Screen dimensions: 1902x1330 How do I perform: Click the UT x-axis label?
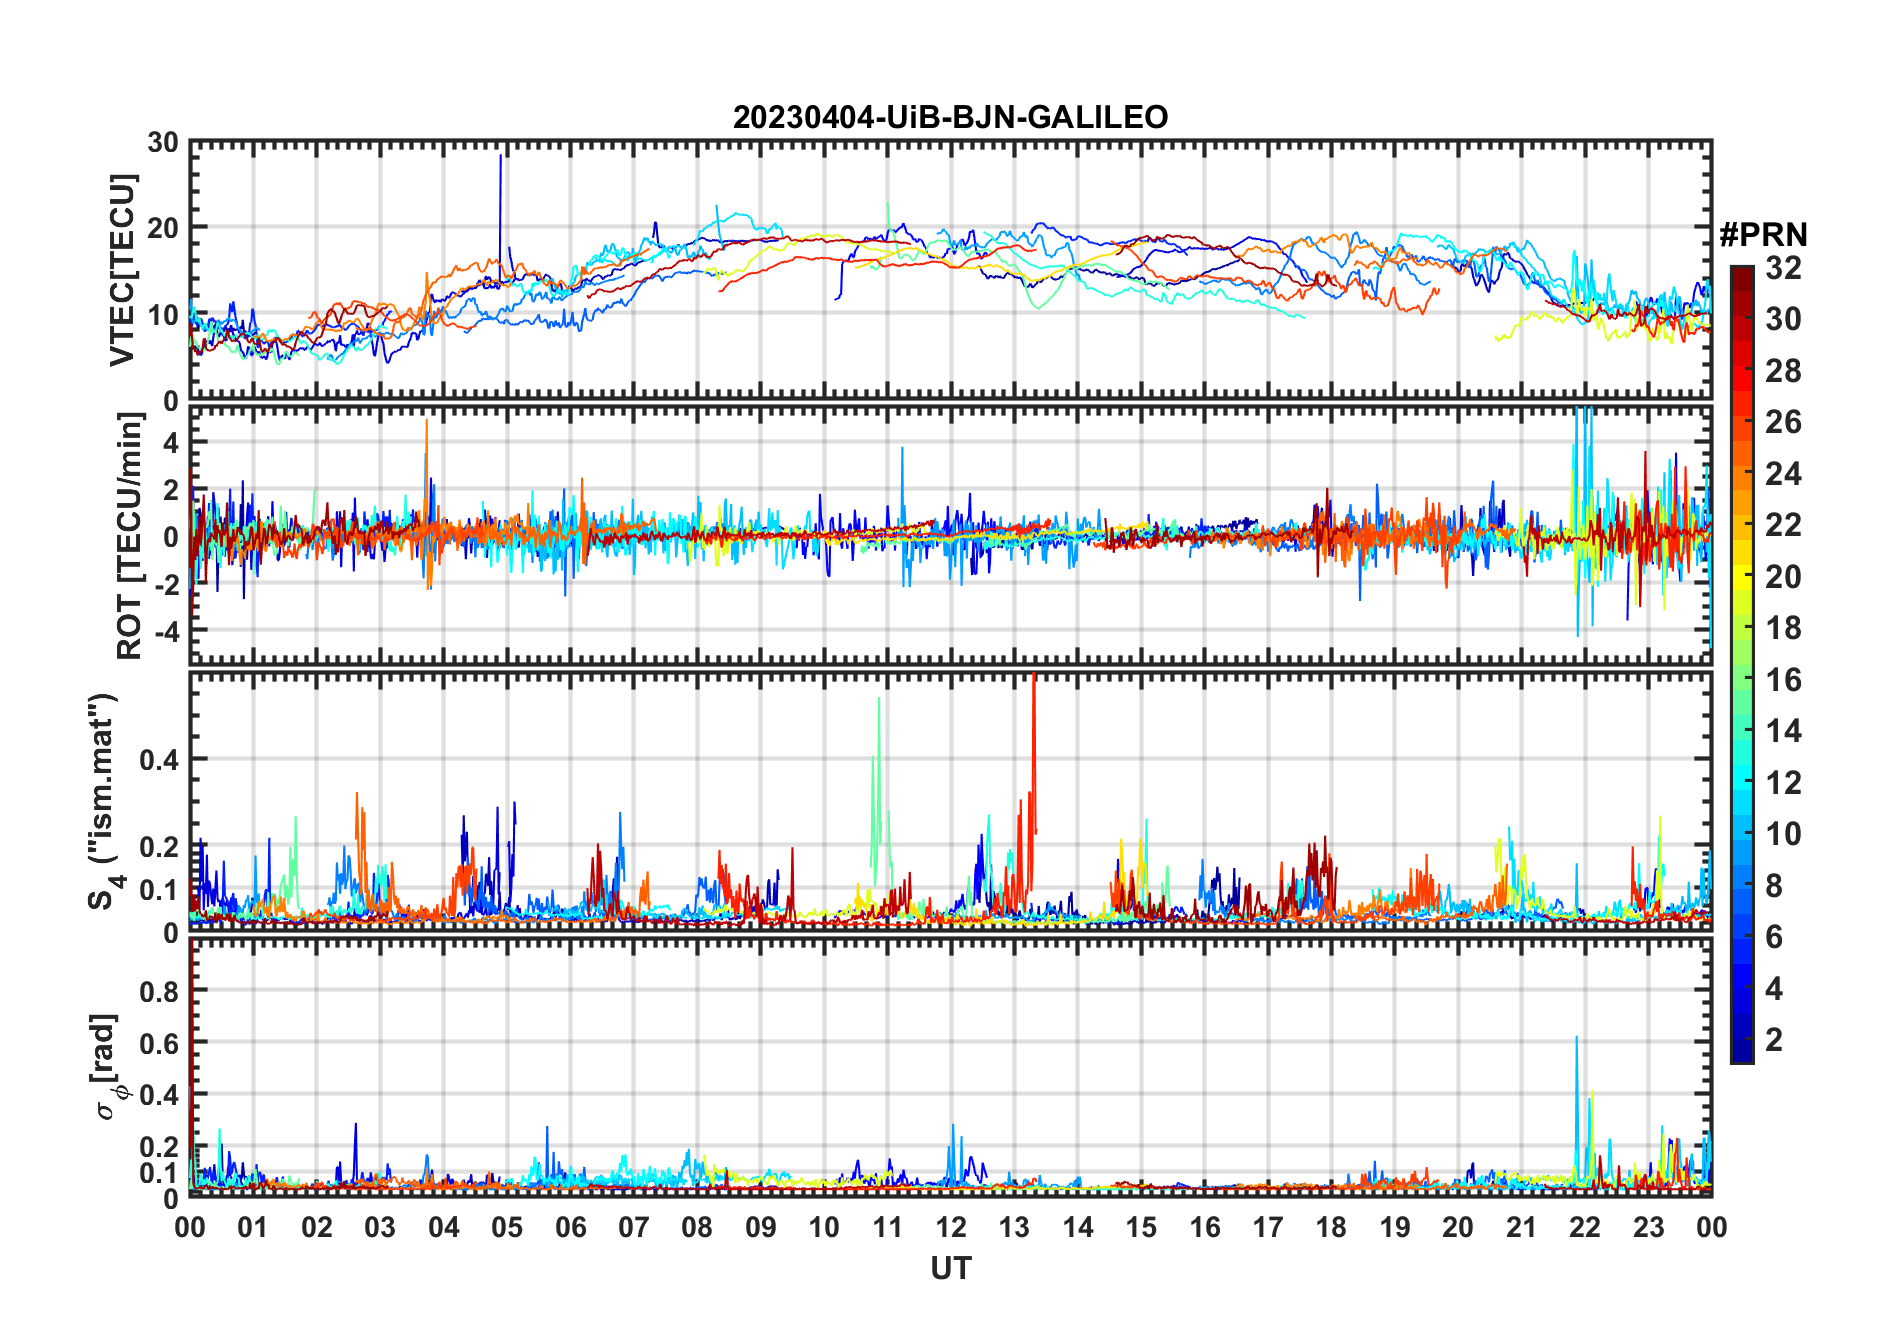[950, 1268]
